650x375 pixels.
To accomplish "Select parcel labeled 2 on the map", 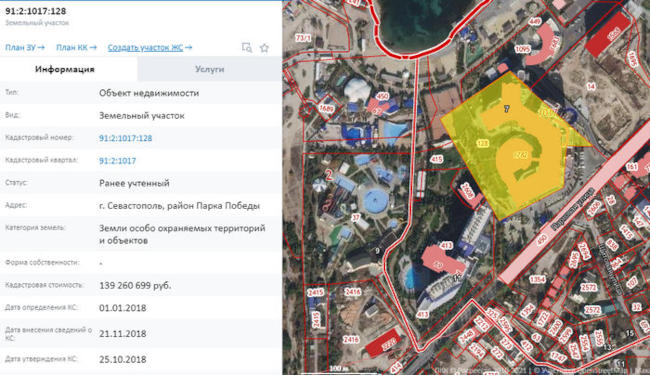I will coord(329,175).
